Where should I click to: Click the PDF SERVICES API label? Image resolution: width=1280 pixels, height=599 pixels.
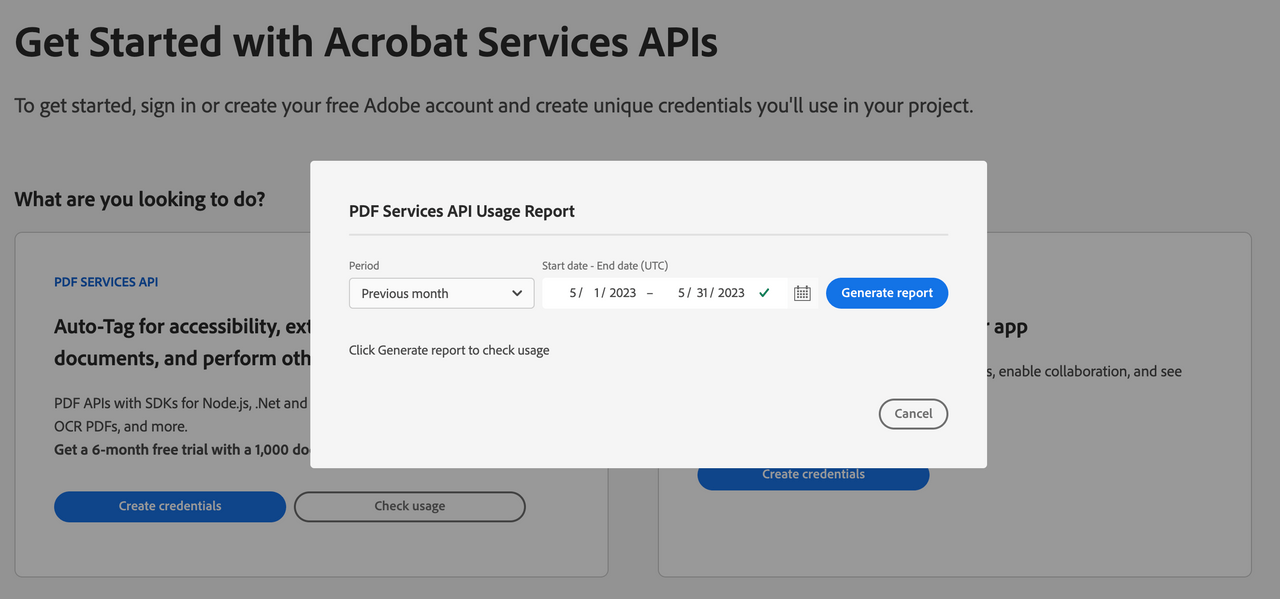click(x=106, y=282)
